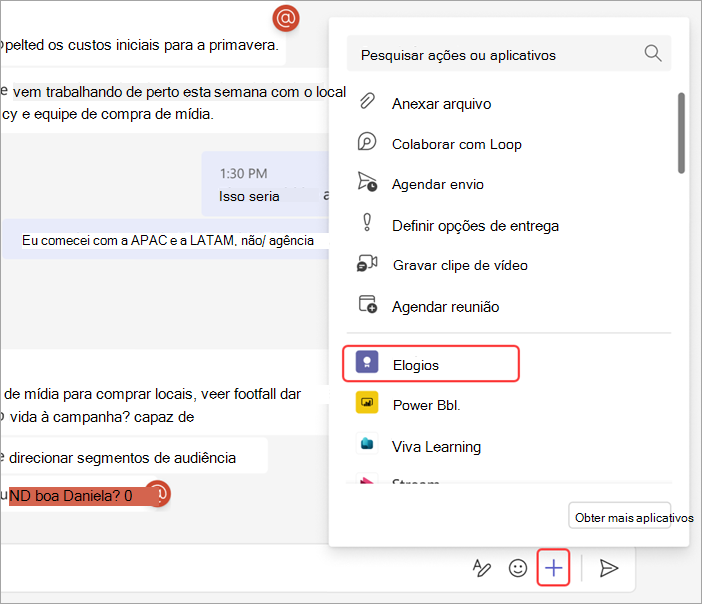This screenshot has width=702, height=604.
Task: Click Obter mais aplicativos button
Action: pos(620,515)
